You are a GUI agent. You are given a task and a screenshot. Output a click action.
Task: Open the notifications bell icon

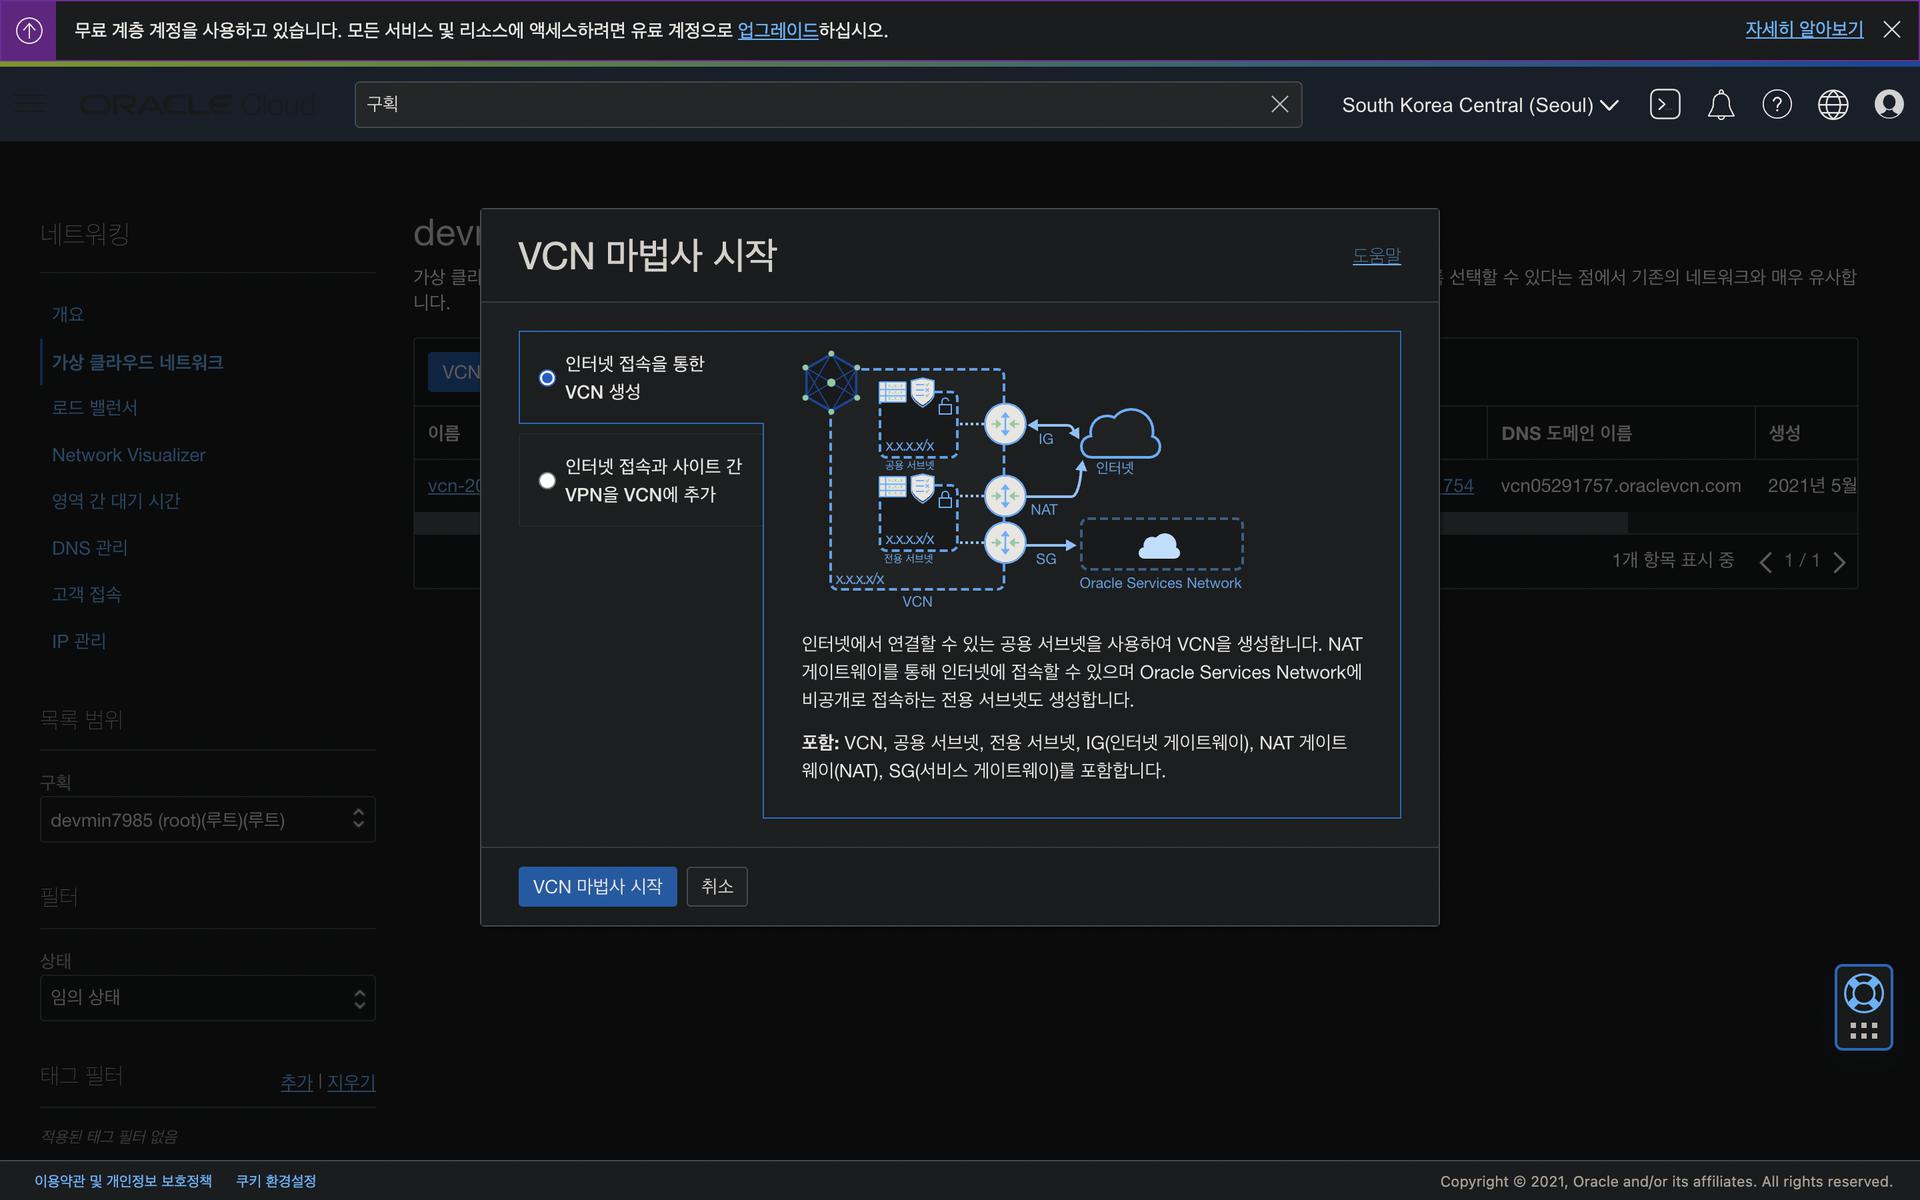[x=1720, y=105]
